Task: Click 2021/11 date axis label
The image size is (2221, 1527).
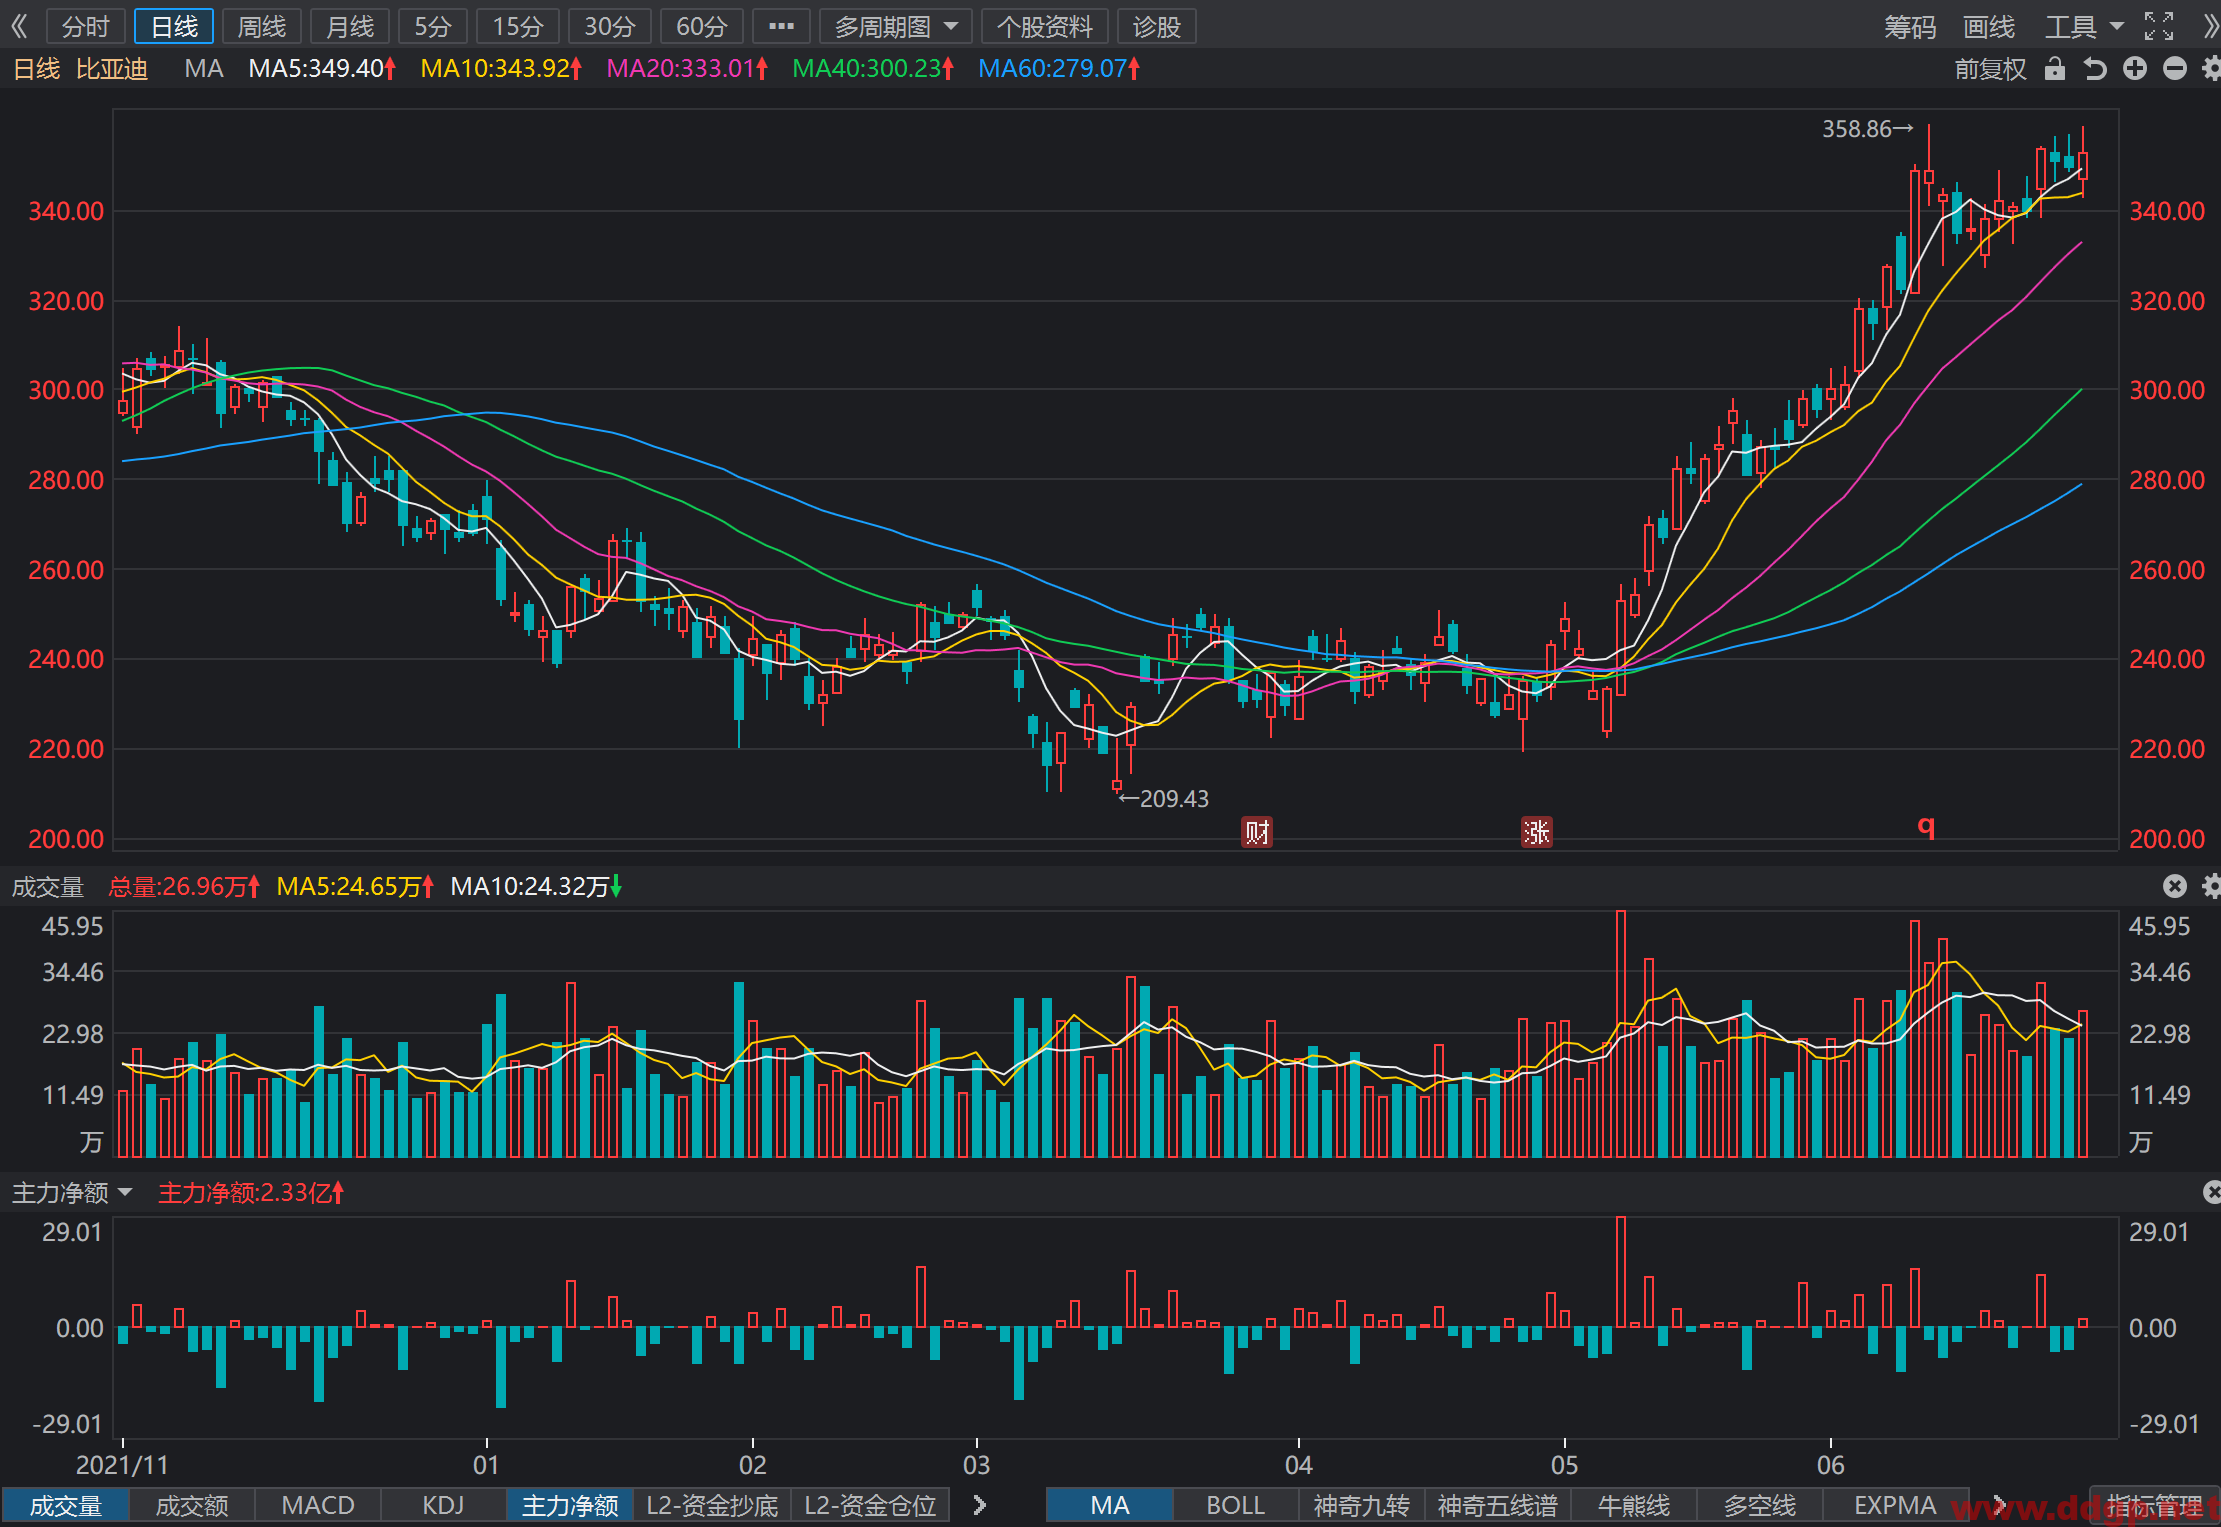Action: click(122, 1465)
